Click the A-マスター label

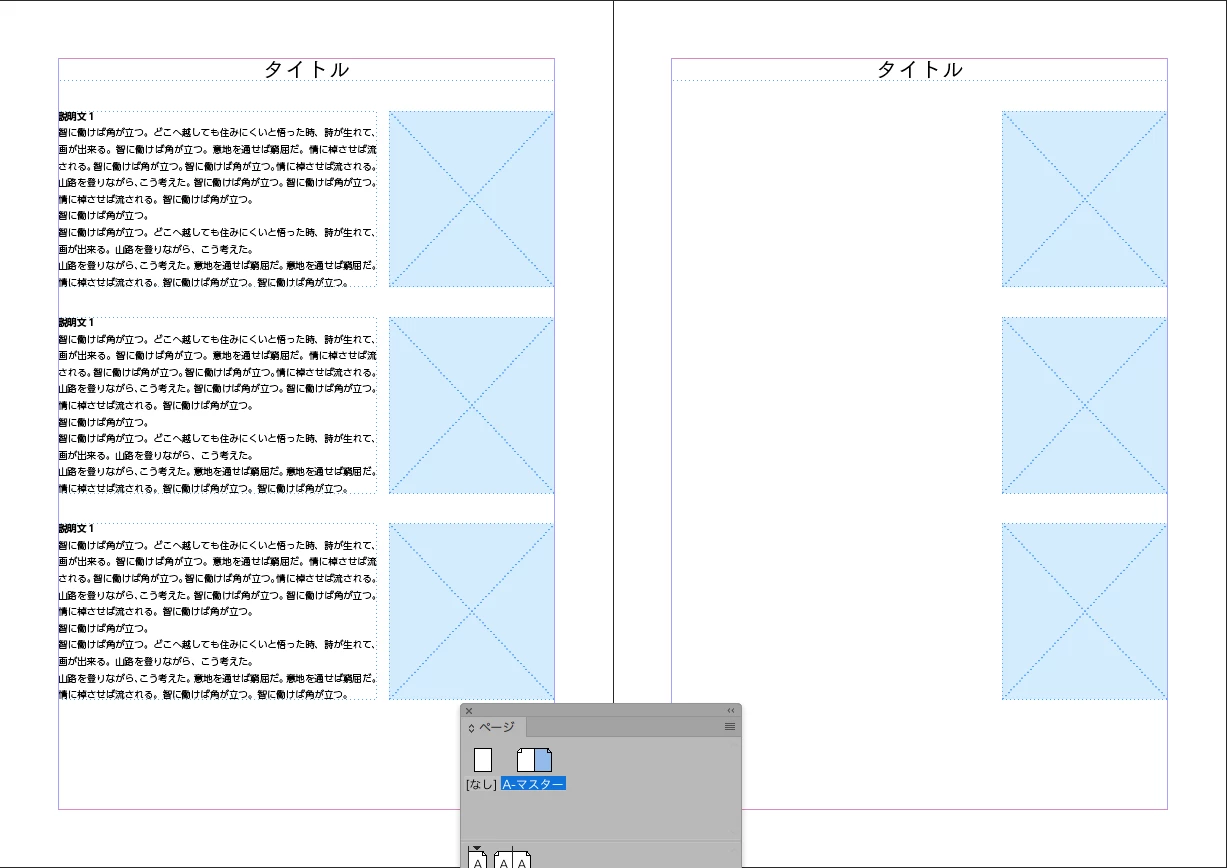pos(534,784)
